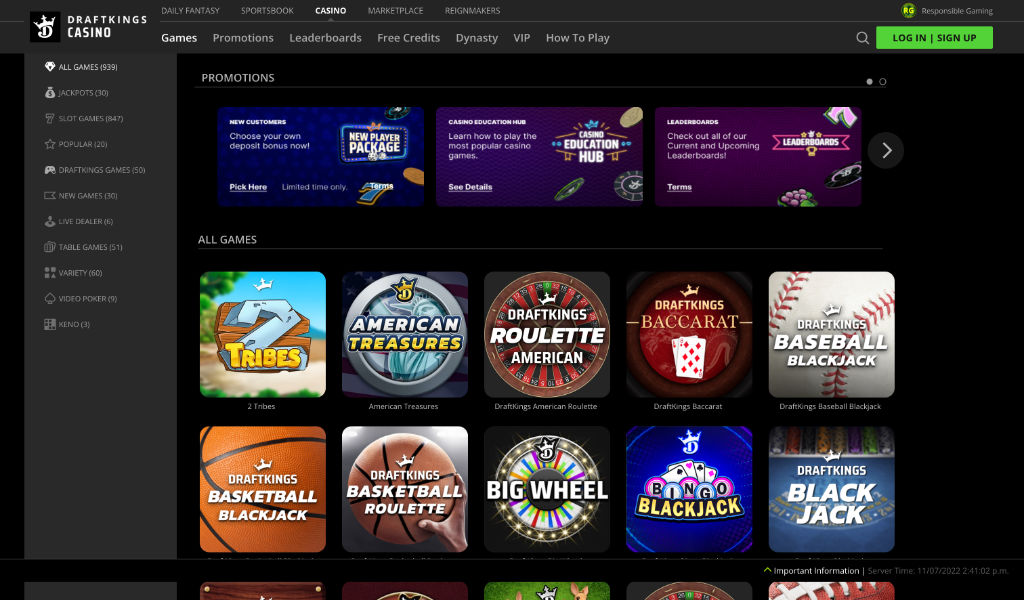The image size is (1024, 600).
Task: Click the RG Responsible Gaming badge icon
Action: coord(908,10)
